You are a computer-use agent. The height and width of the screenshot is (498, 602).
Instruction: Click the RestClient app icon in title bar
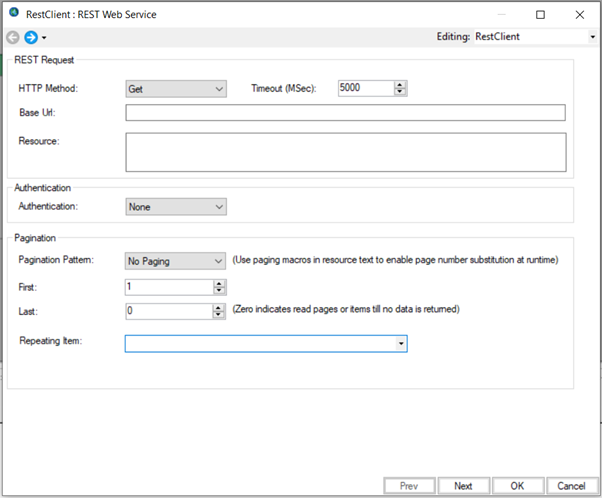(13, 14)
